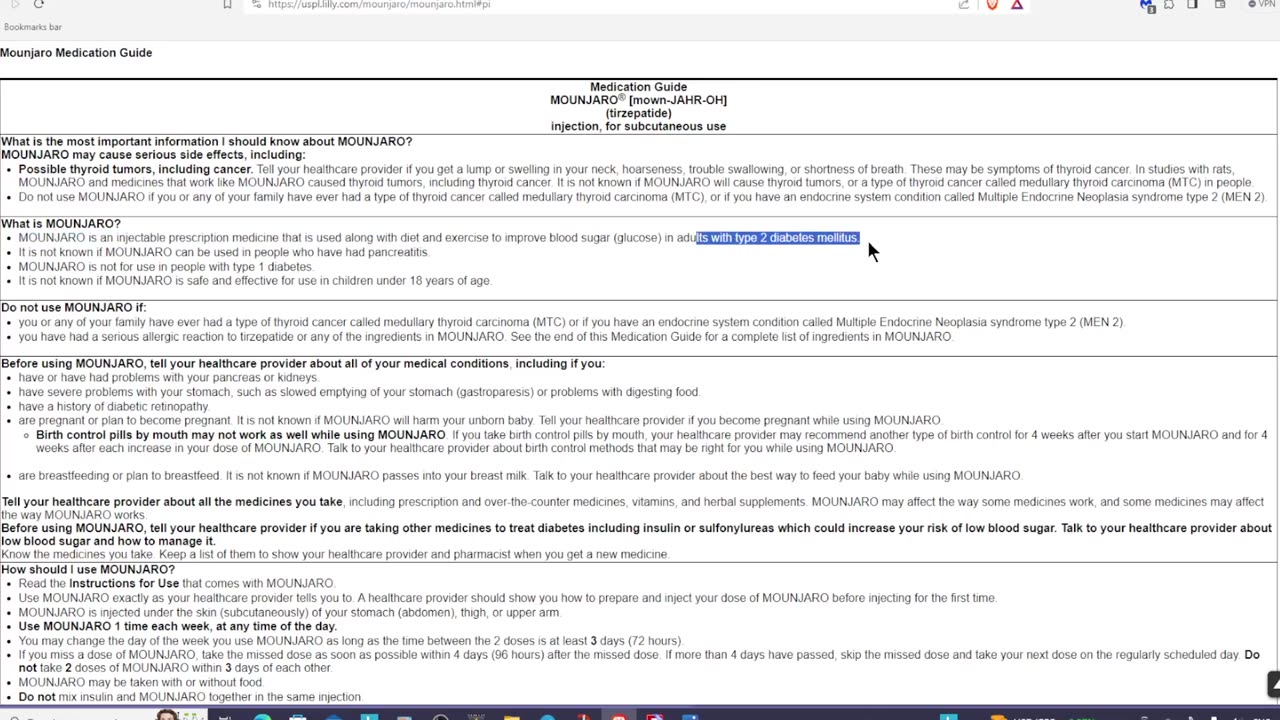This screenshot has height=720, width=1280.
Task: Click the bullet about people who have had pancreatitis
Action: pos(224,252)
